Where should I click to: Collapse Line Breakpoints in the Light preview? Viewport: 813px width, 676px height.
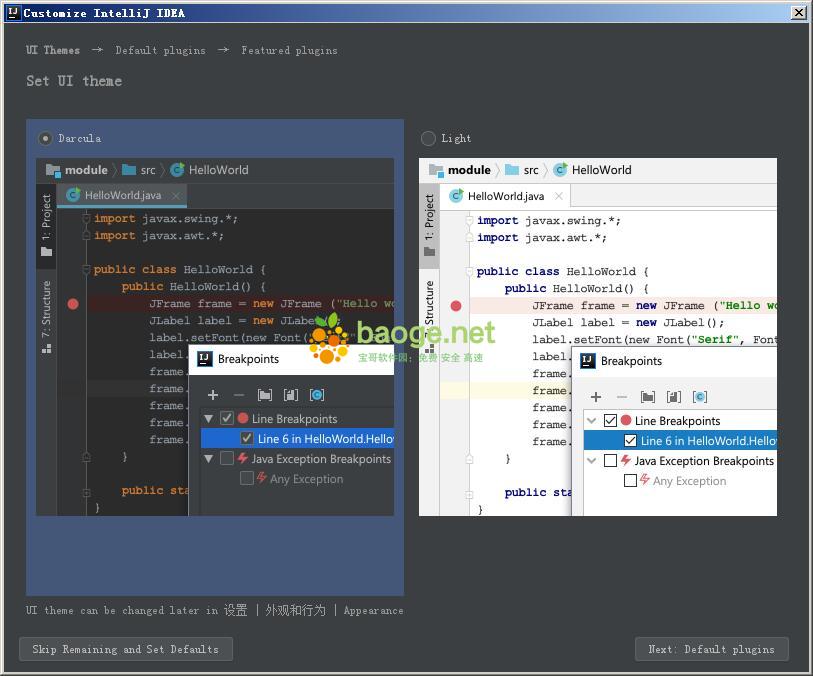coord(592,420)
